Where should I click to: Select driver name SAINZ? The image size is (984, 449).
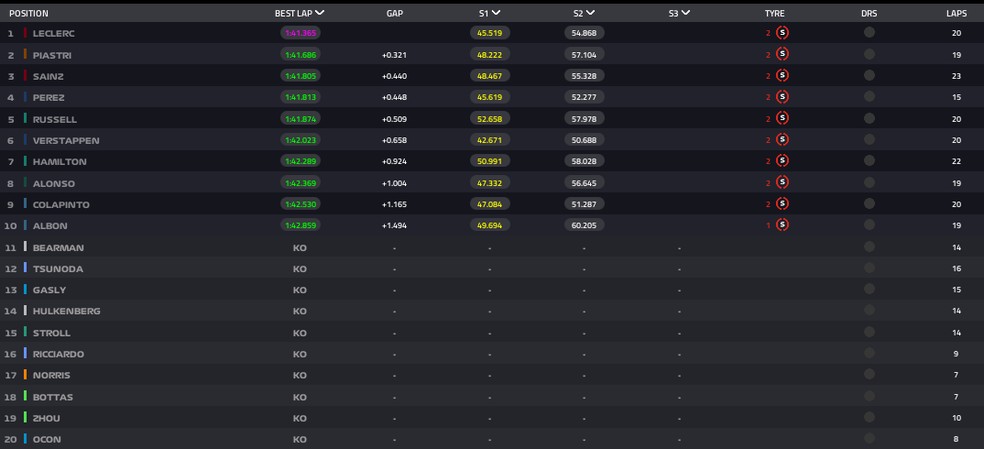(47, 76)
